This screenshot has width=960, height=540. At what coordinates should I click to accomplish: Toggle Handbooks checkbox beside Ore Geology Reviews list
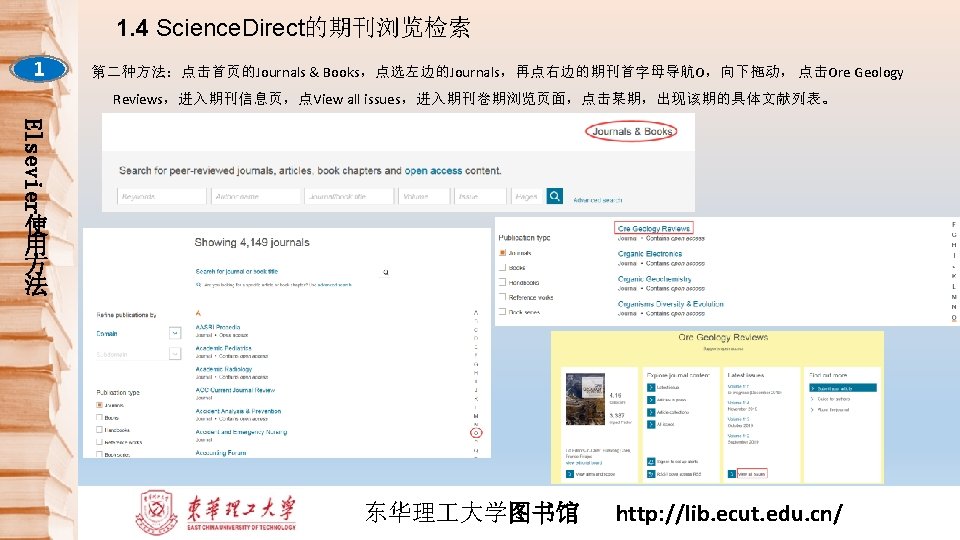502,282
